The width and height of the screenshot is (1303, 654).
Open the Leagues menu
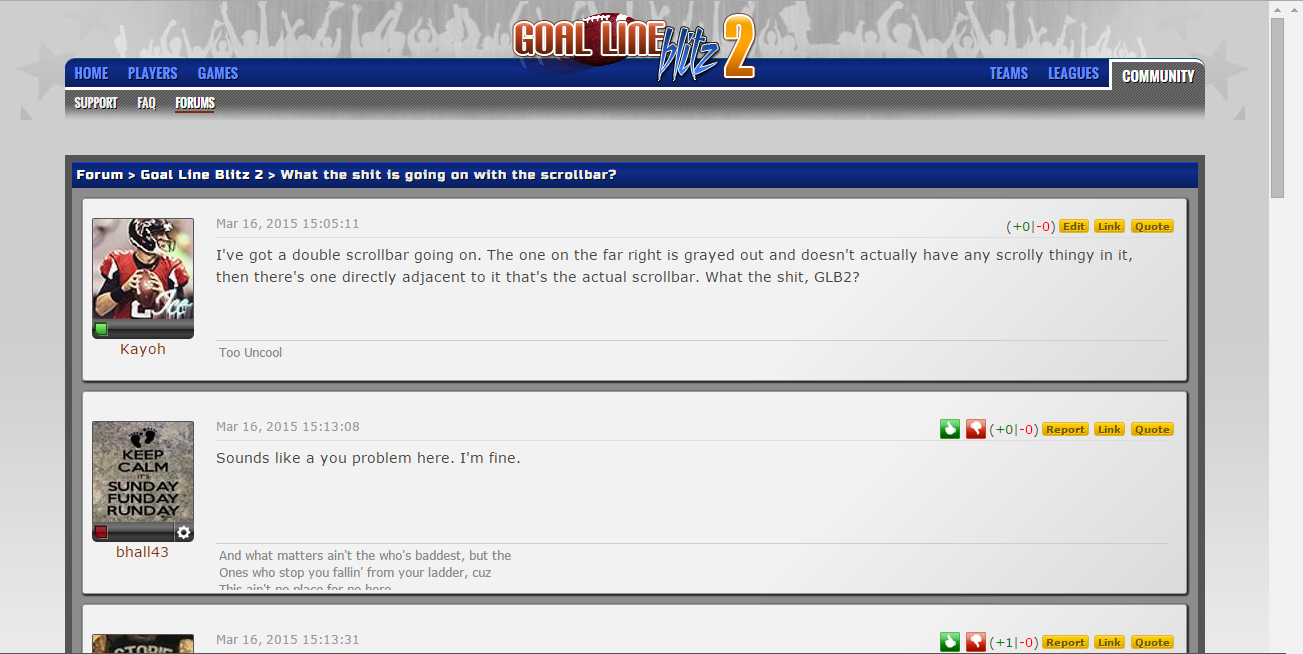coord(1073,73)
